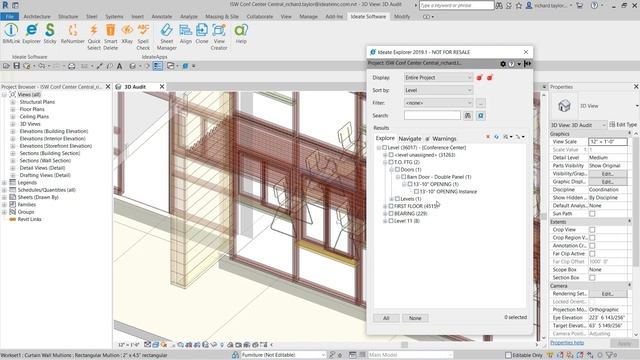Screen dimensions: 640x360
Task: Enable the Crop View checkbox
Action: coord(592,230)
